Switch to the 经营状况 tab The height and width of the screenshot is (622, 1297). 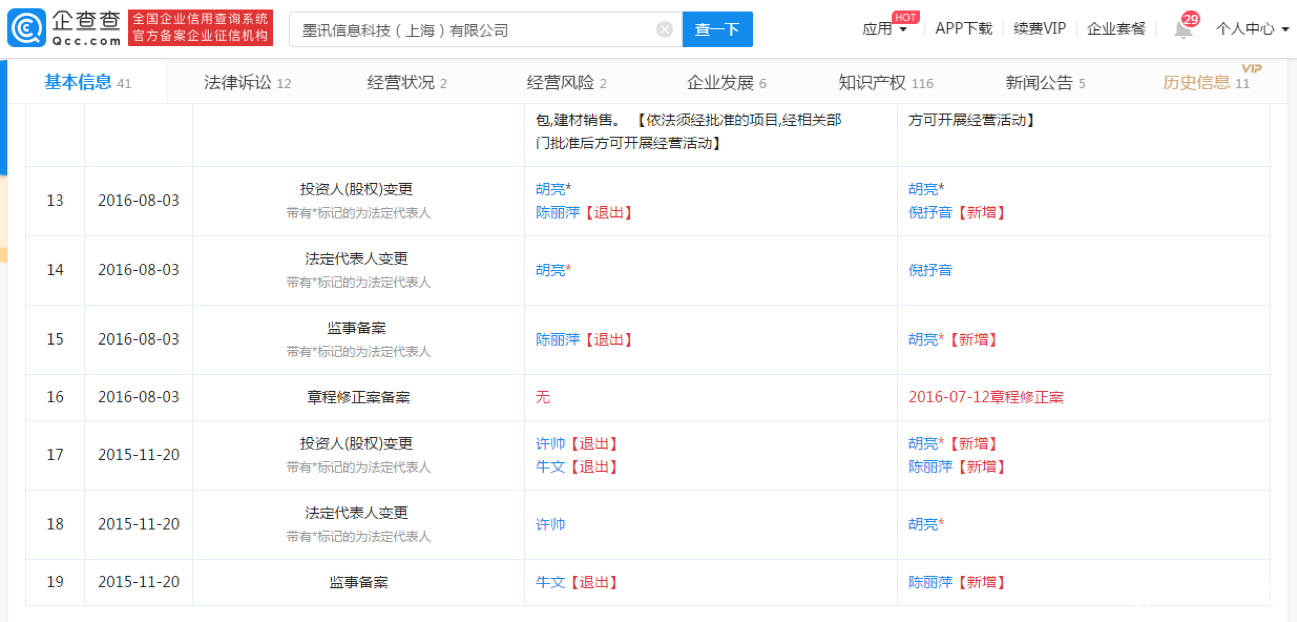click(407, 82)
